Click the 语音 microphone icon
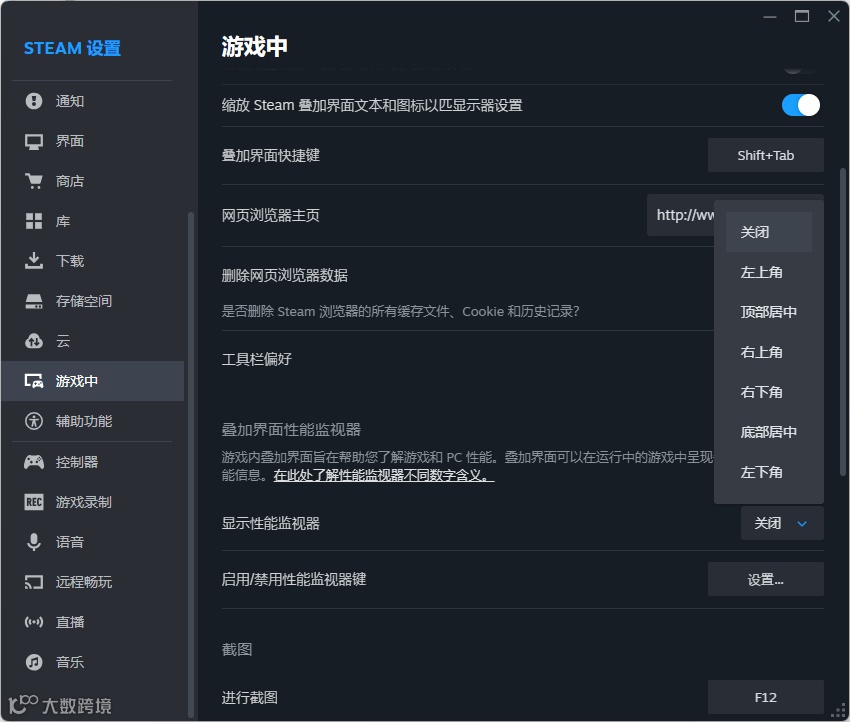The image size is (850, 722). coord(34,542)
